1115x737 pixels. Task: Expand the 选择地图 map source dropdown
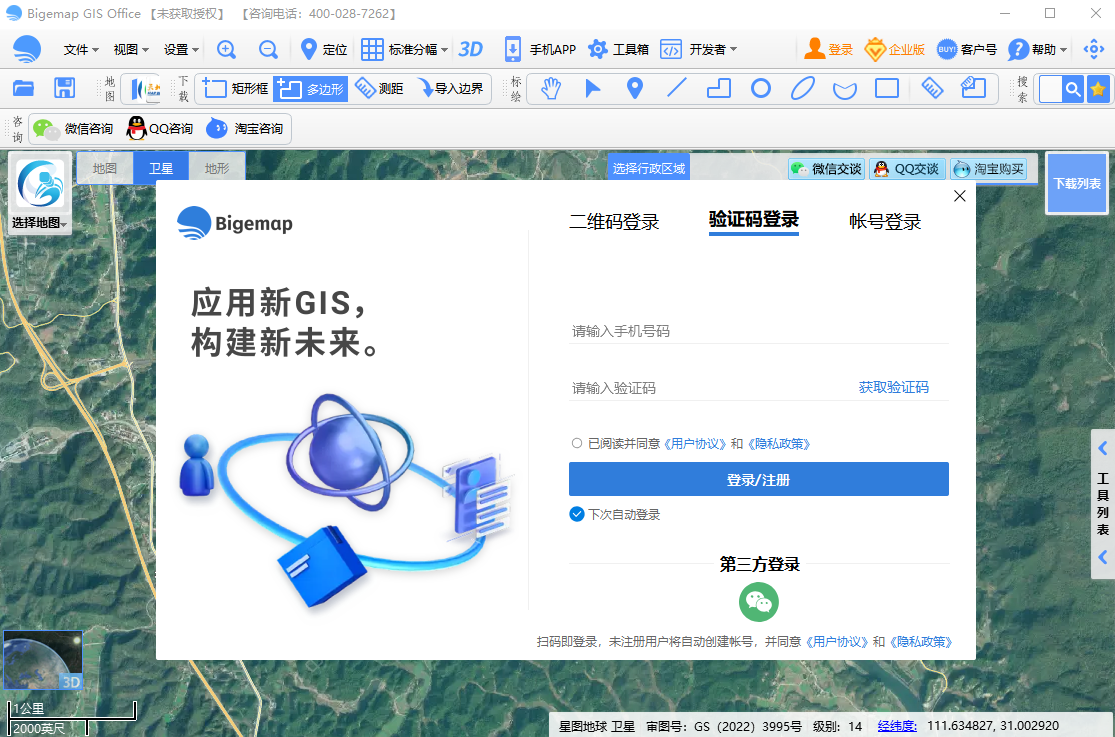pyautogui.click(x=40, y=222)
